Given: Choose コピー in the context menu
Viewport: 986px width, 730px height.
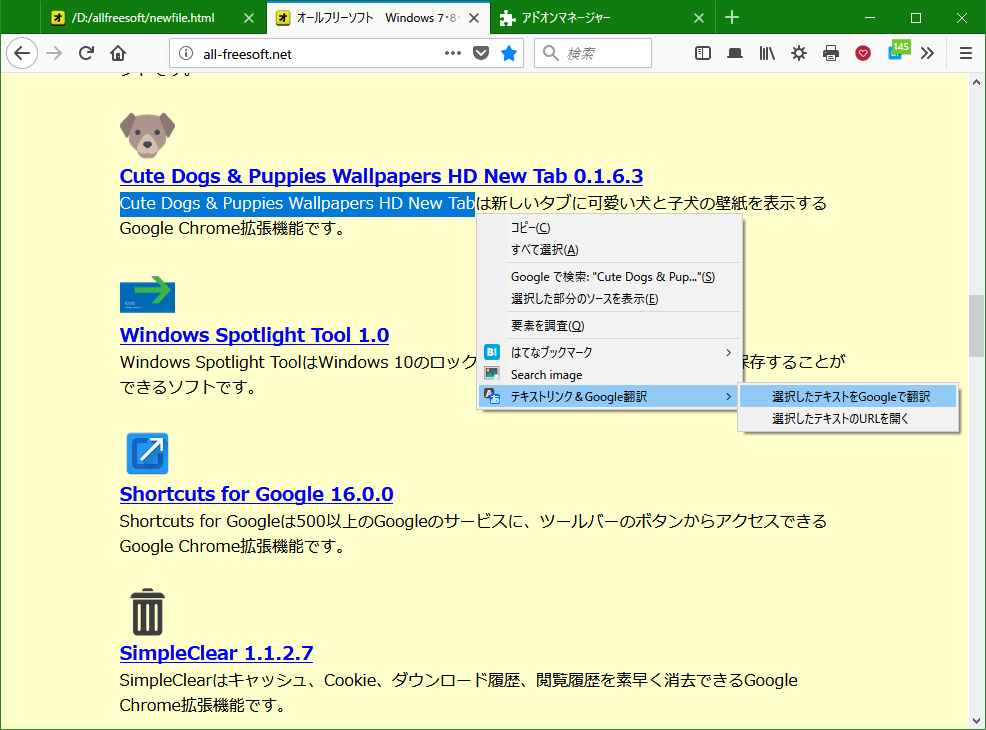Looking at the screenshot, I should pyautogui.click(x=610, y=228).
